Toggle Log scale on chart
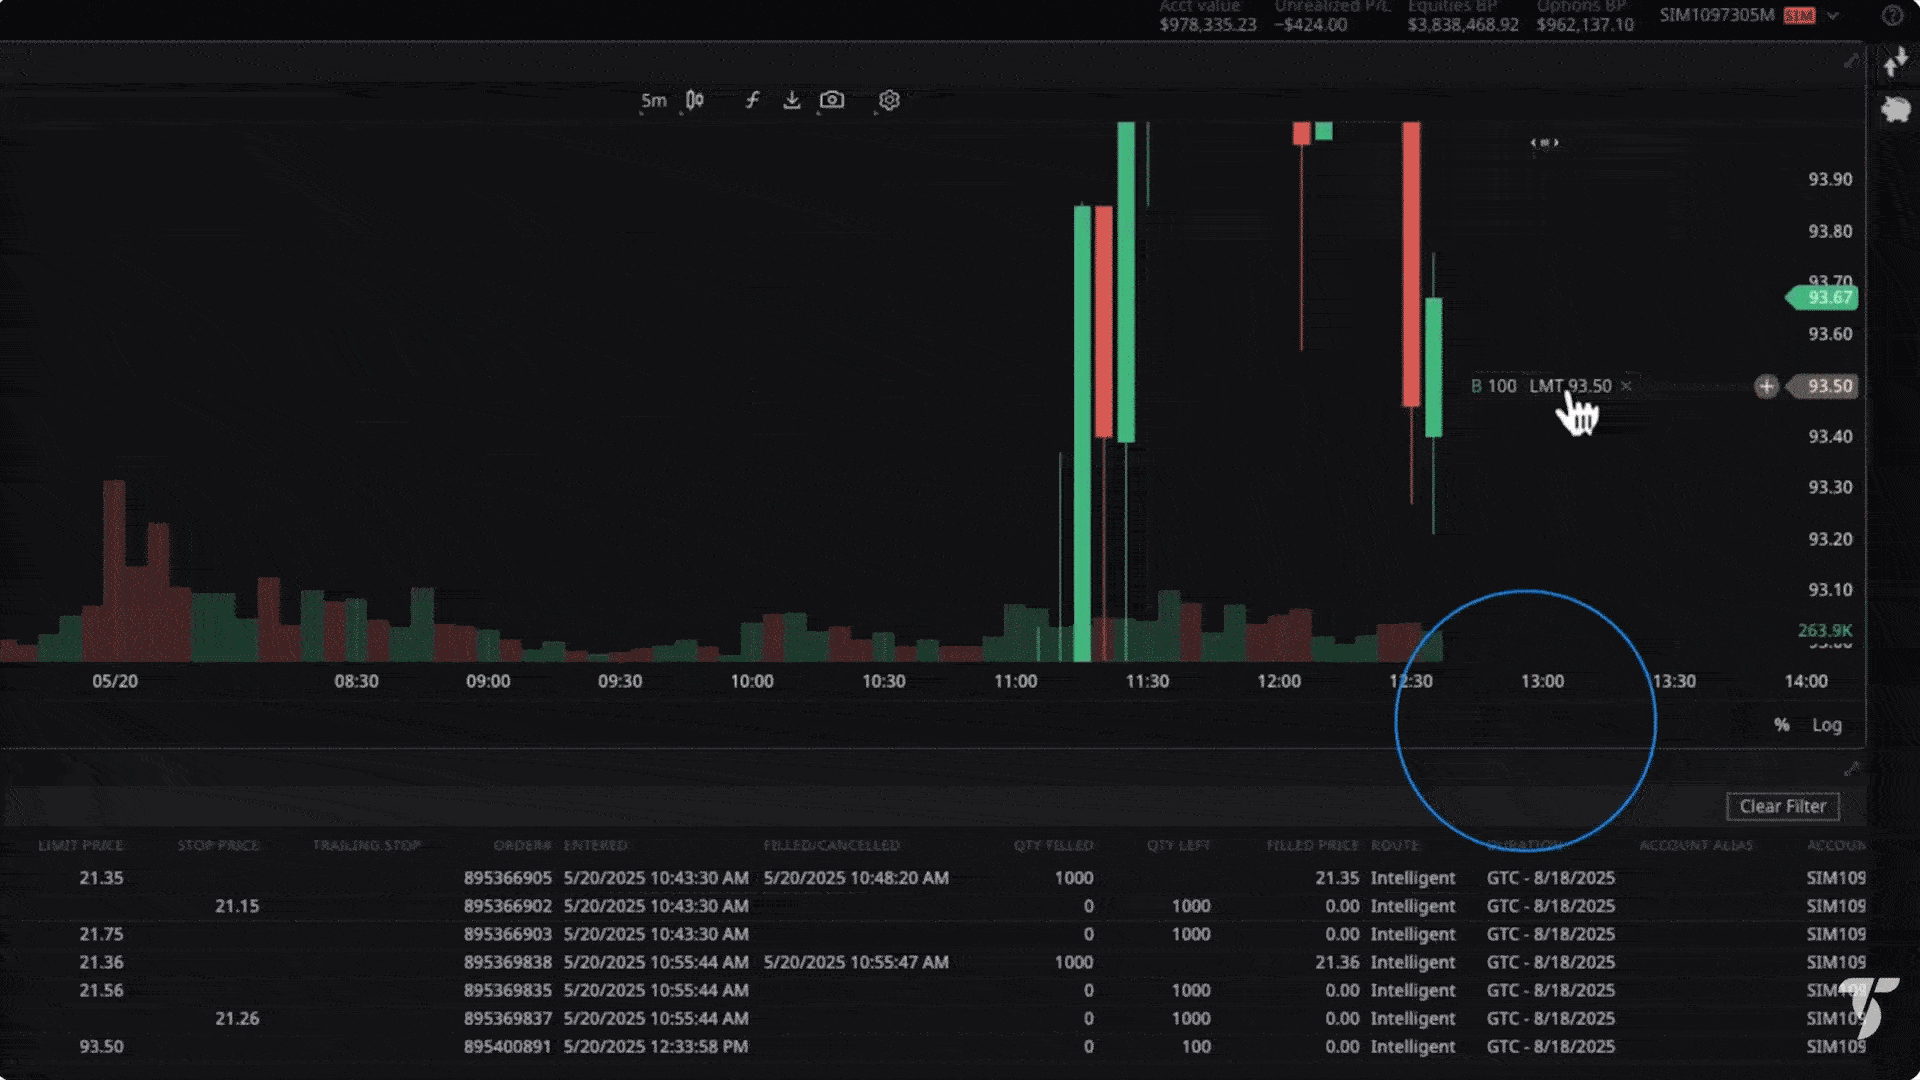1920x1080 pixels. (x=1826, y=725)
